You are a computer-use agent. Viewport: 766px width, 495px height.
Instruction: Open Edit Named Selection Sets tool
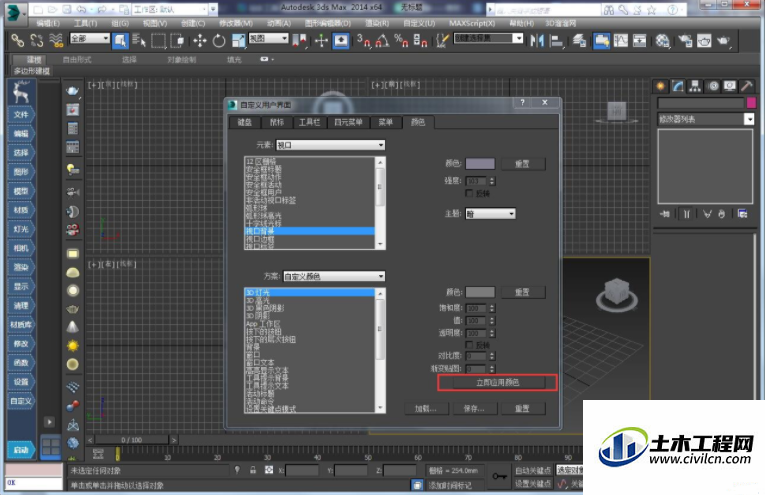(442, 41)
